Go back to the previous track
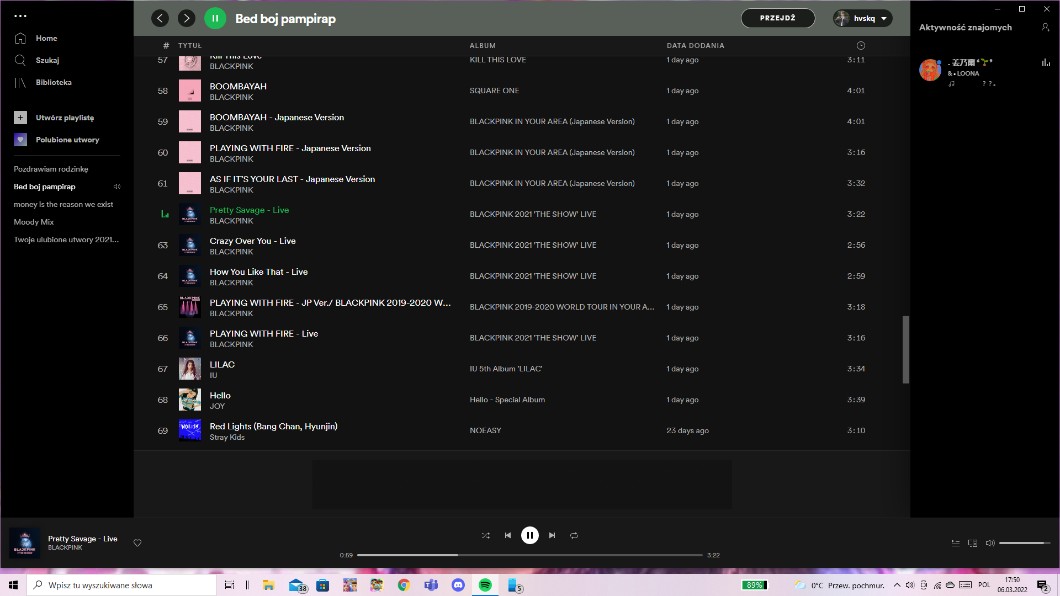The height and width of the screenshot is (596, 1060). point(508,535)
